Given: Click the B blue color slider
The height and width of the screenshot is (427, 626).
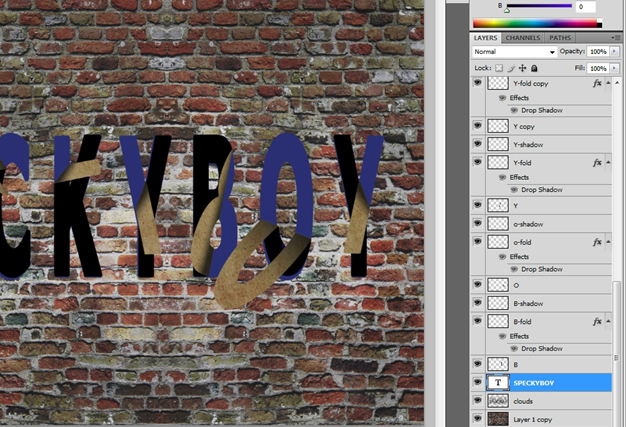Looking at the screenshot, I should click(x=539, y=6).
